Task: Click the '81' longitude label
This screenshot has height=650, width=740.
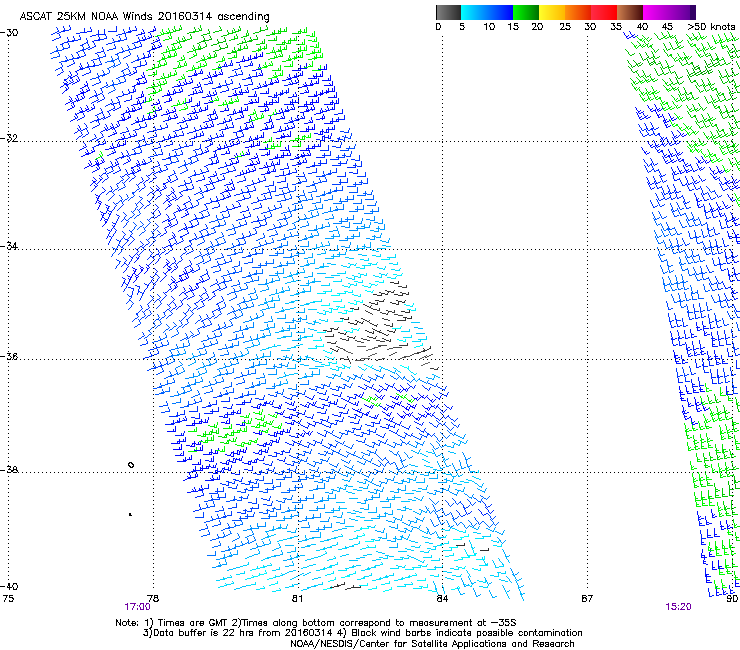Action: (x=297, y=599)
